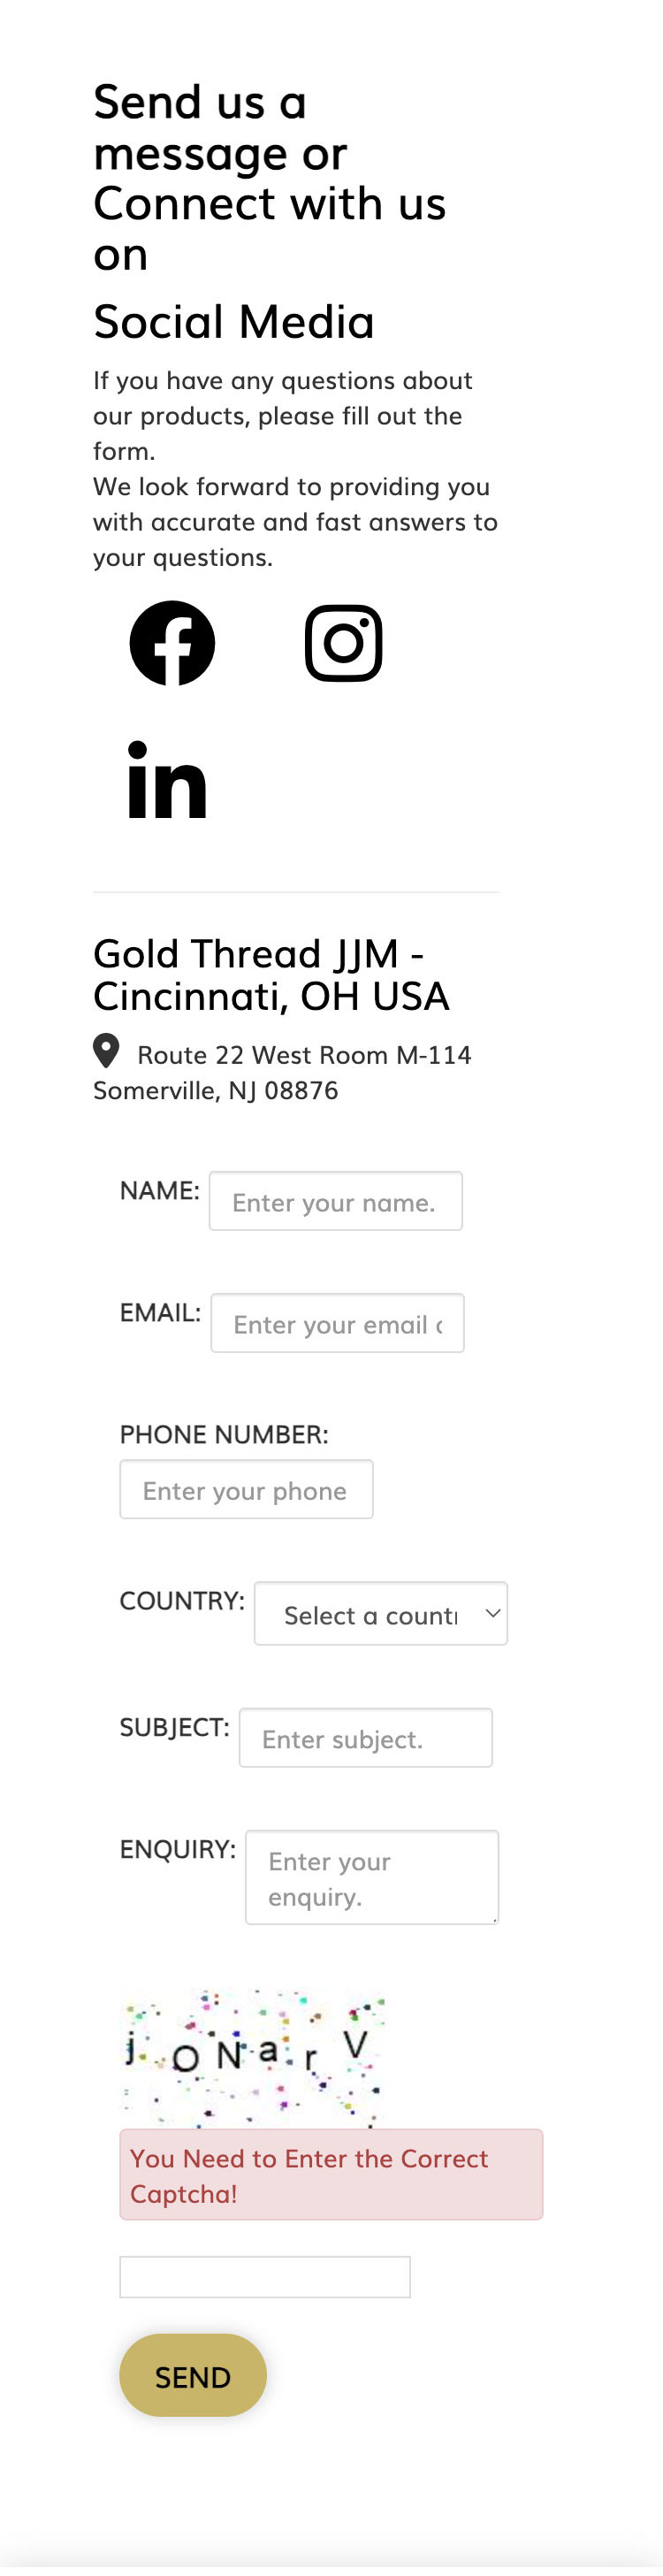Grab the enquiry box resize handle
Image resolution: width=663 pixels, height=2576 pixels.
coord(493,1918)
